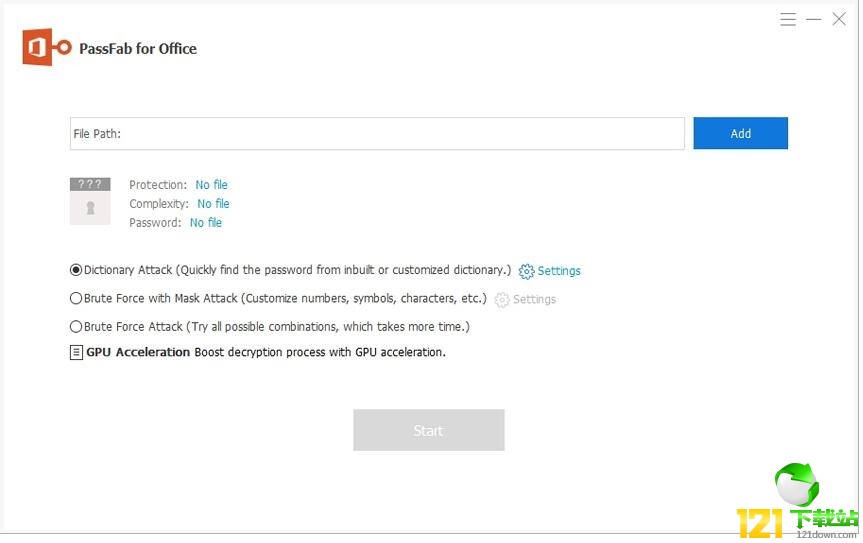Click the greyed gear icon beside Mask Attack
Image resolution: width=863 pixels, height=543 pixels.
coord(502,300)
